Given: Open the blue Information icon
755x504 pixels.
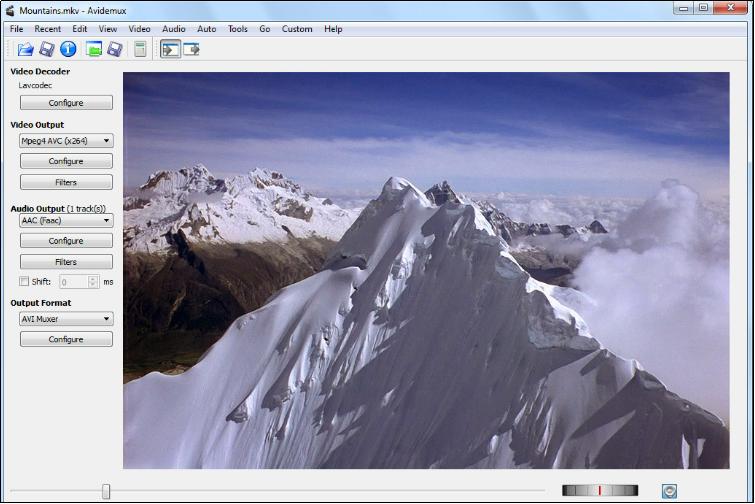Looking at the screenshot, I should click(x=68, y=49).
